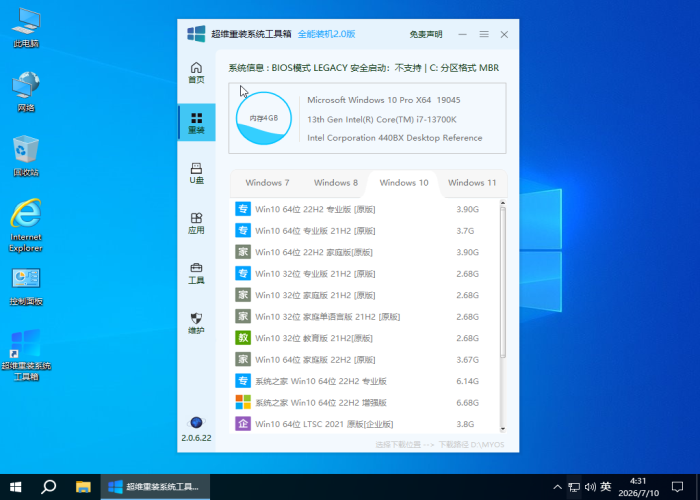Switch to the Windows 11 tab
The image size is (700, 500).
472,183
